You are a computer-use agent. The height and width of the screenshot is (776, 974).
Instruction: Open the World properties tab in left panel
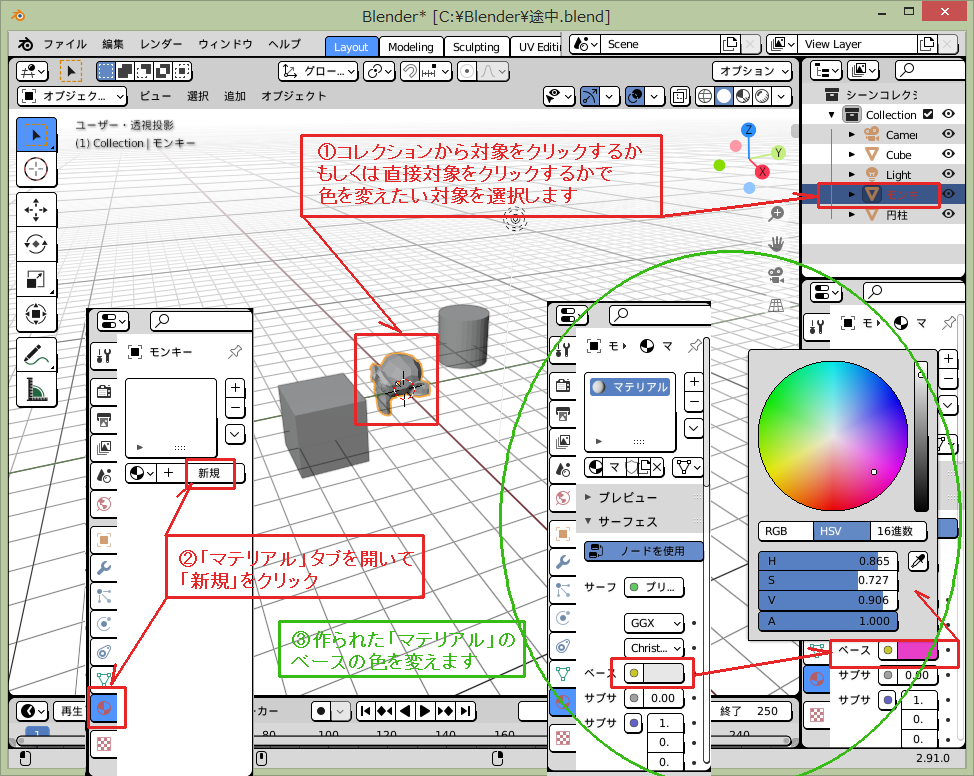pyautogui.click(x=104, y=504)
